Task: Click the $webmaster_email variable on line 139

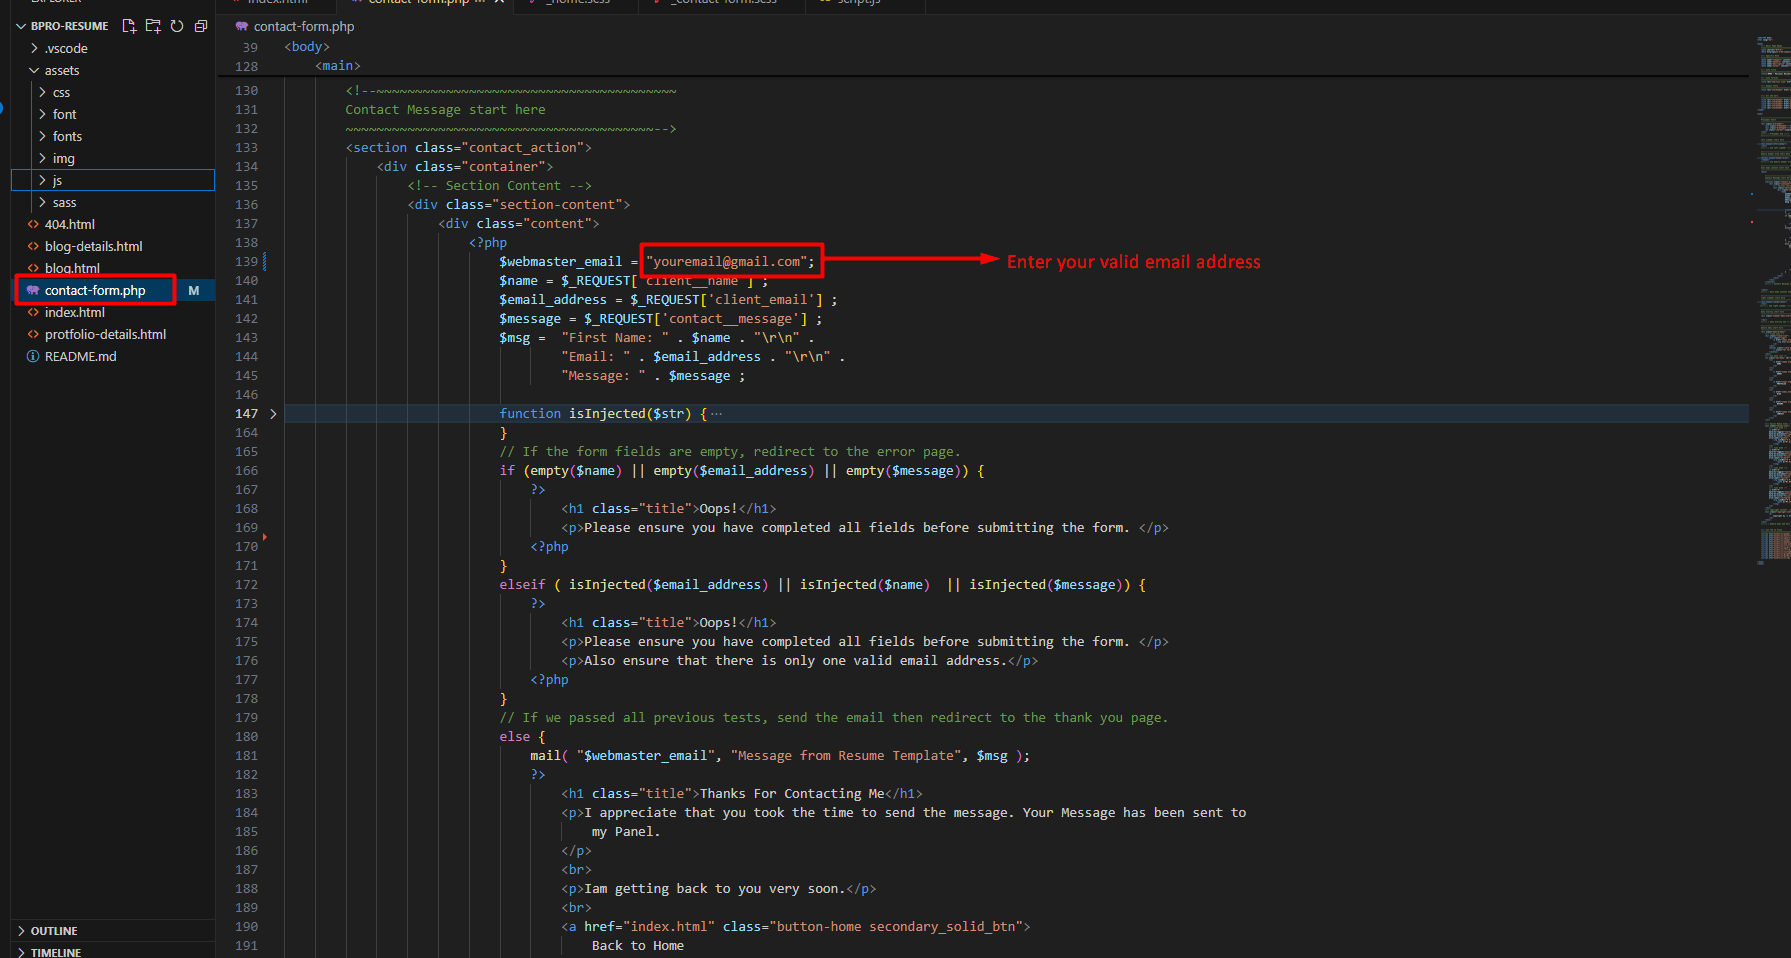Action: pyautogui.click(x=560, y=262)
